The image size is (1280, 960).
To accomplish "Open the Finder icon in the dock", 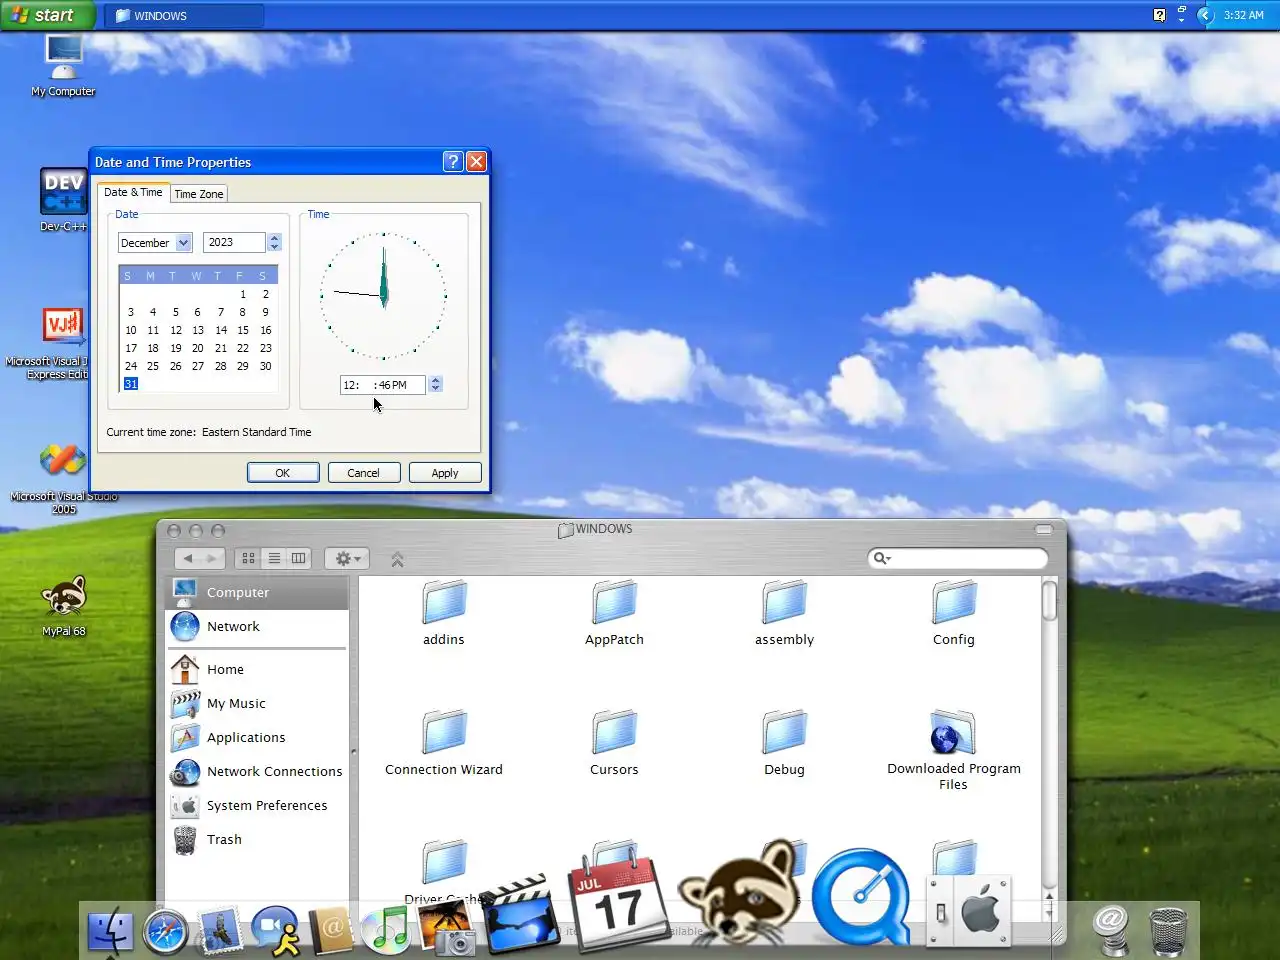I will 110,932.
